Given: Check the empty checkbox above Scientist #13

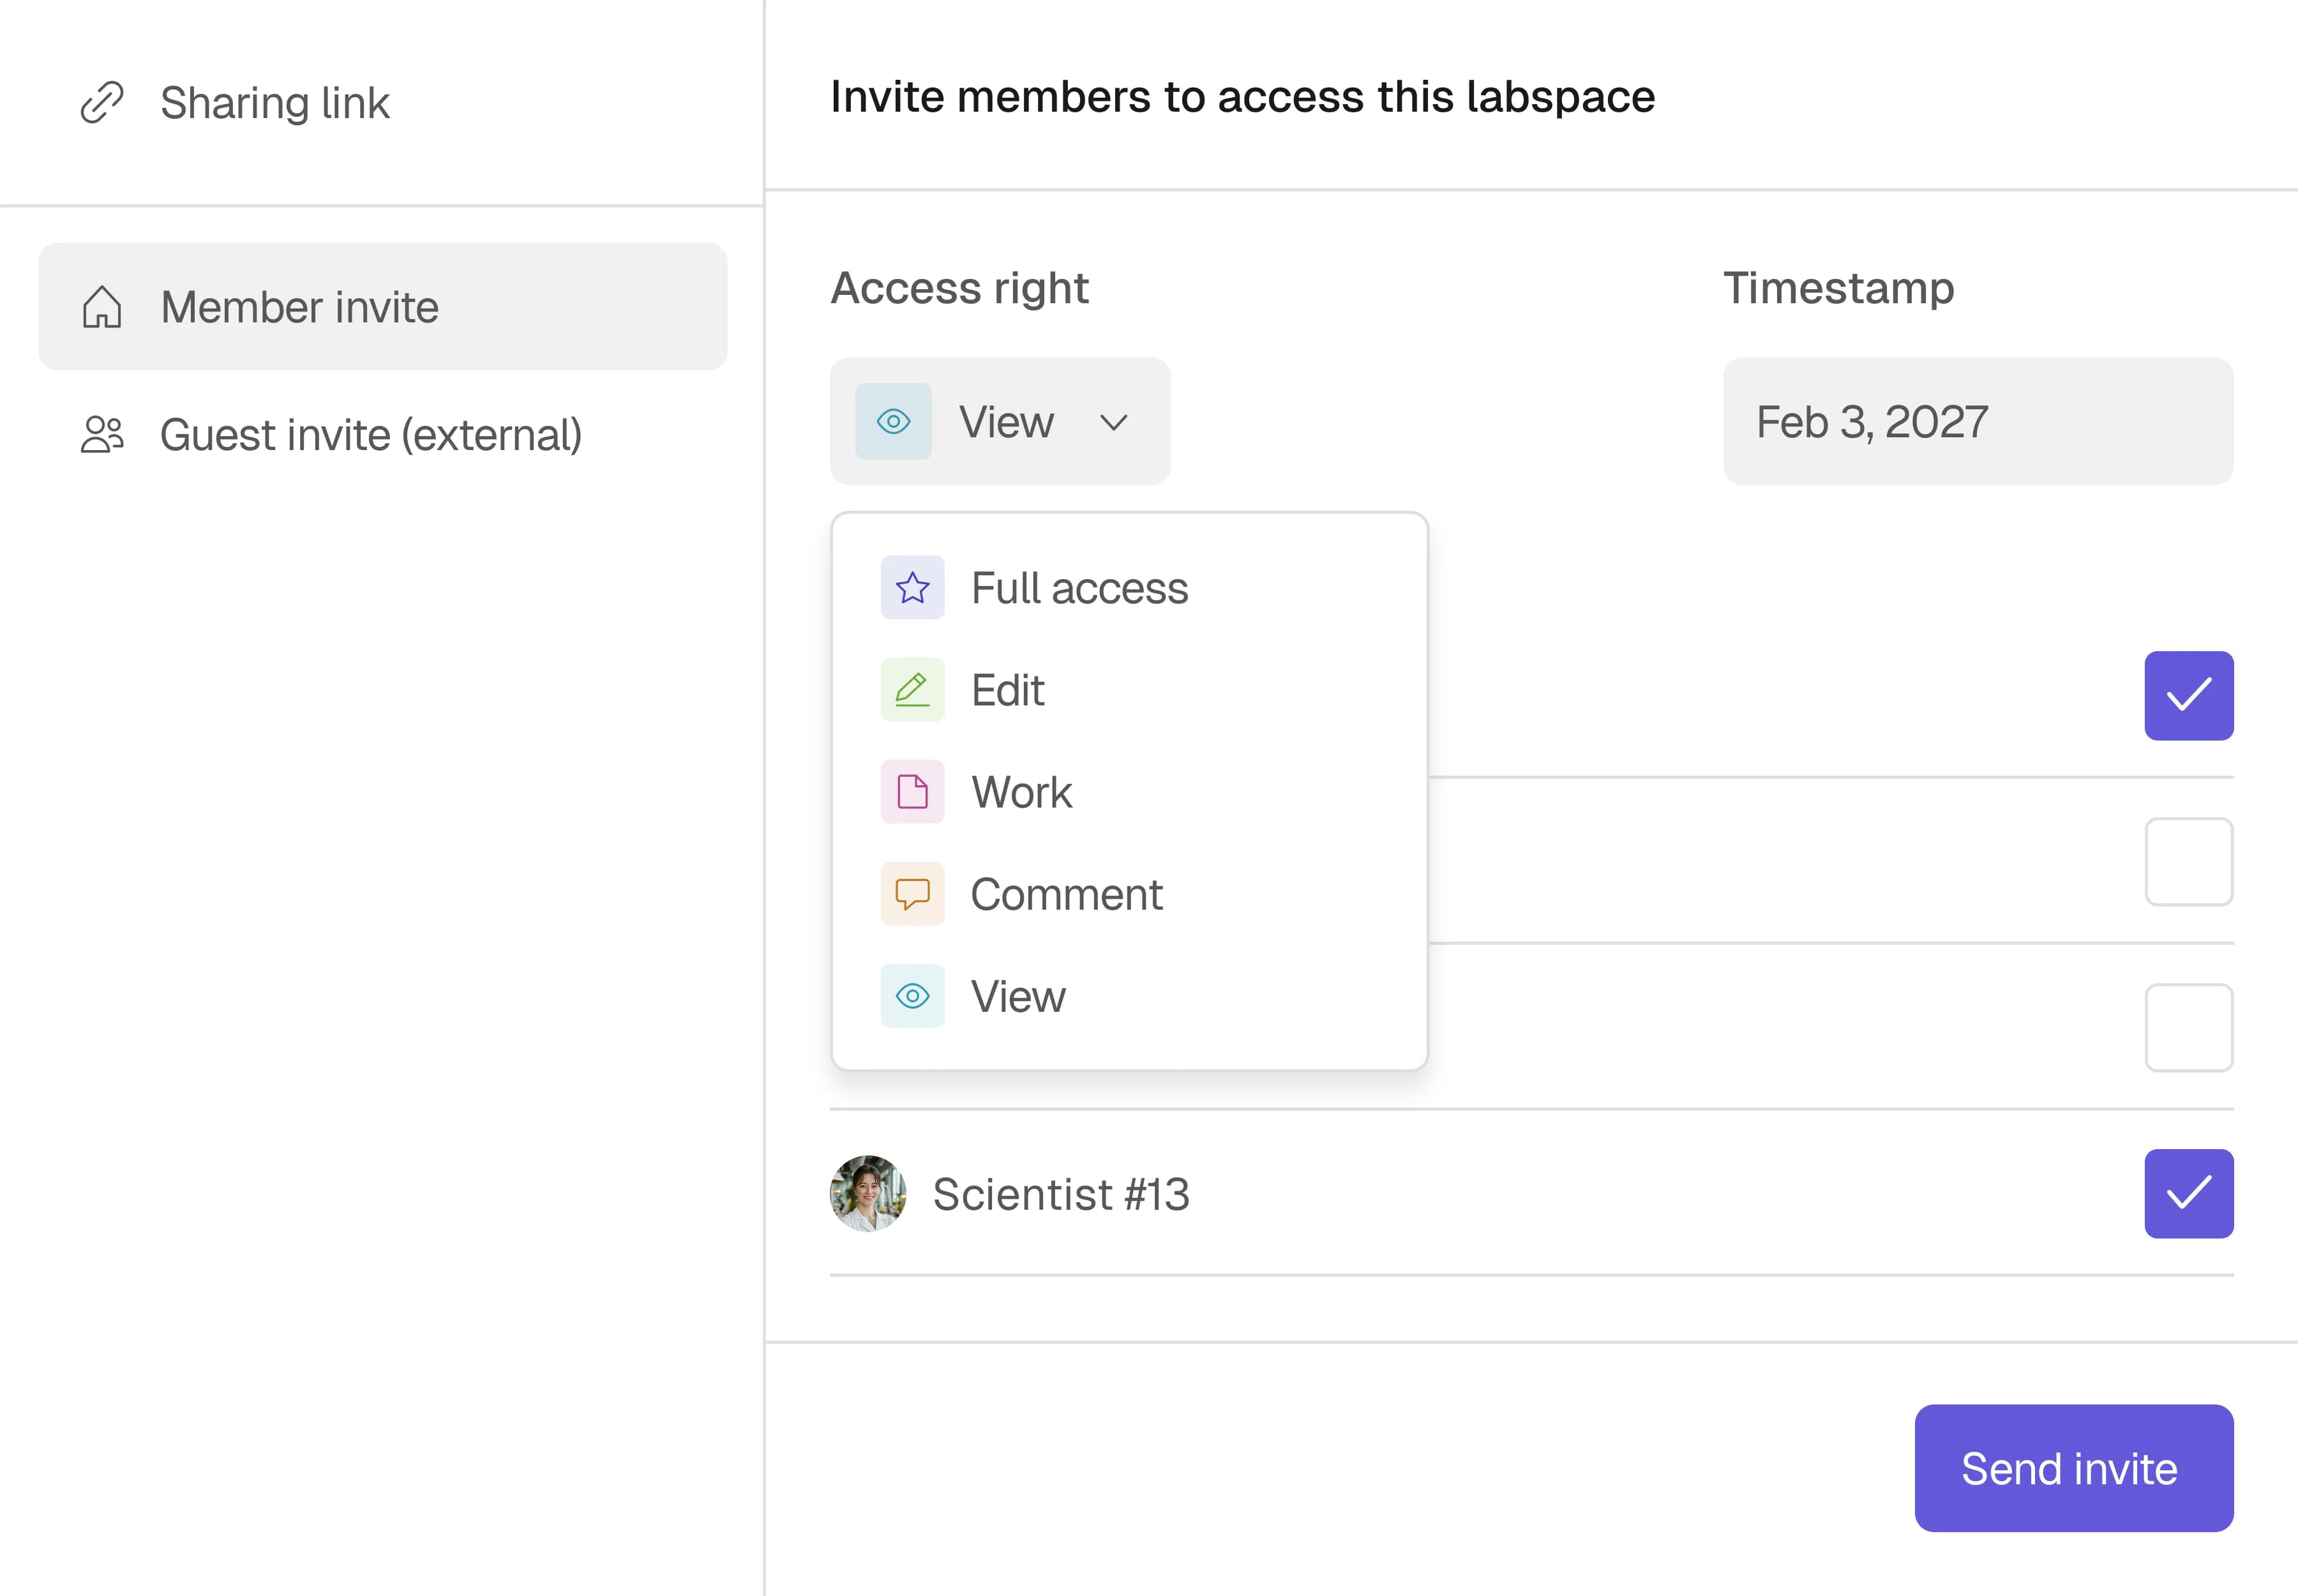Looking at the screenshot, I should (2188, 1027).
